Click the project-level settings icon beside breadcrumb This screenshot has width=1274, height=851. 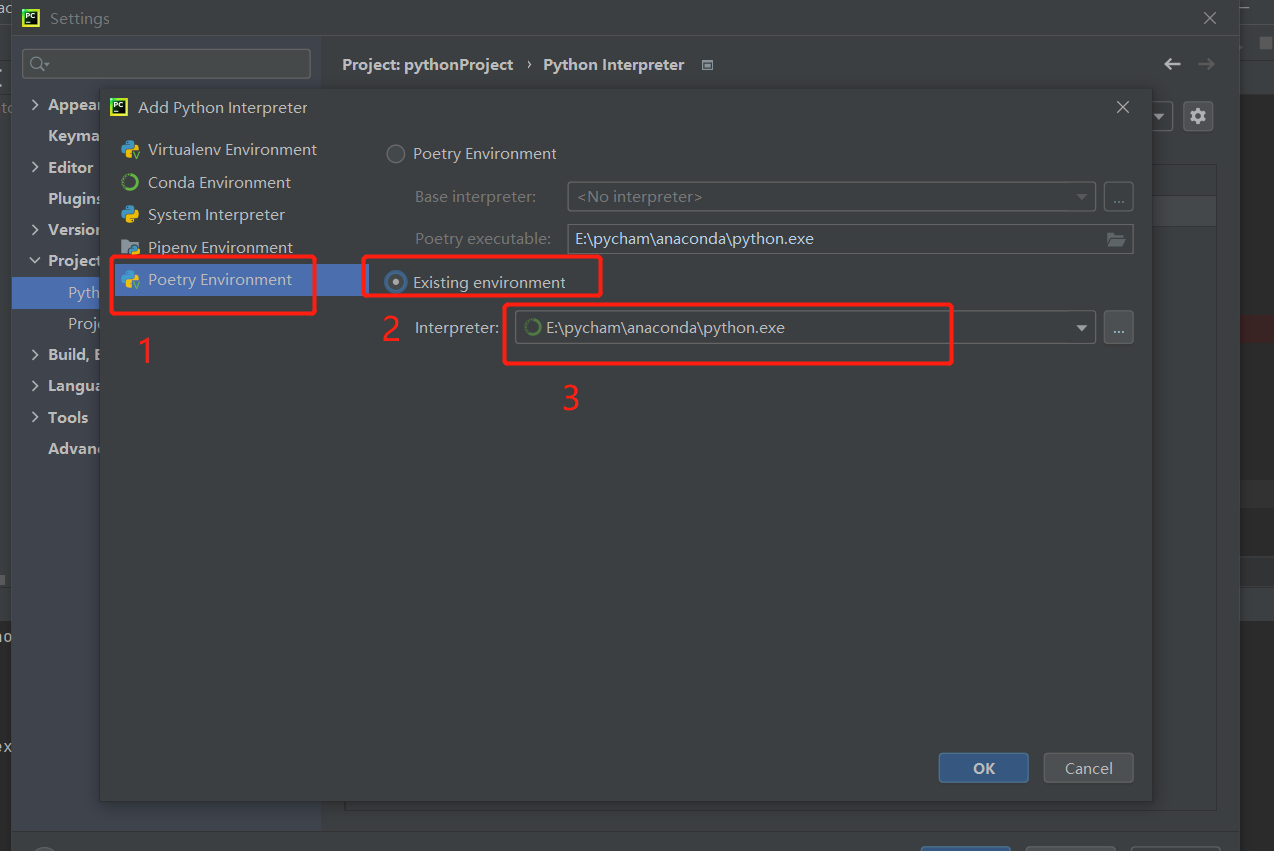[708, 65]
